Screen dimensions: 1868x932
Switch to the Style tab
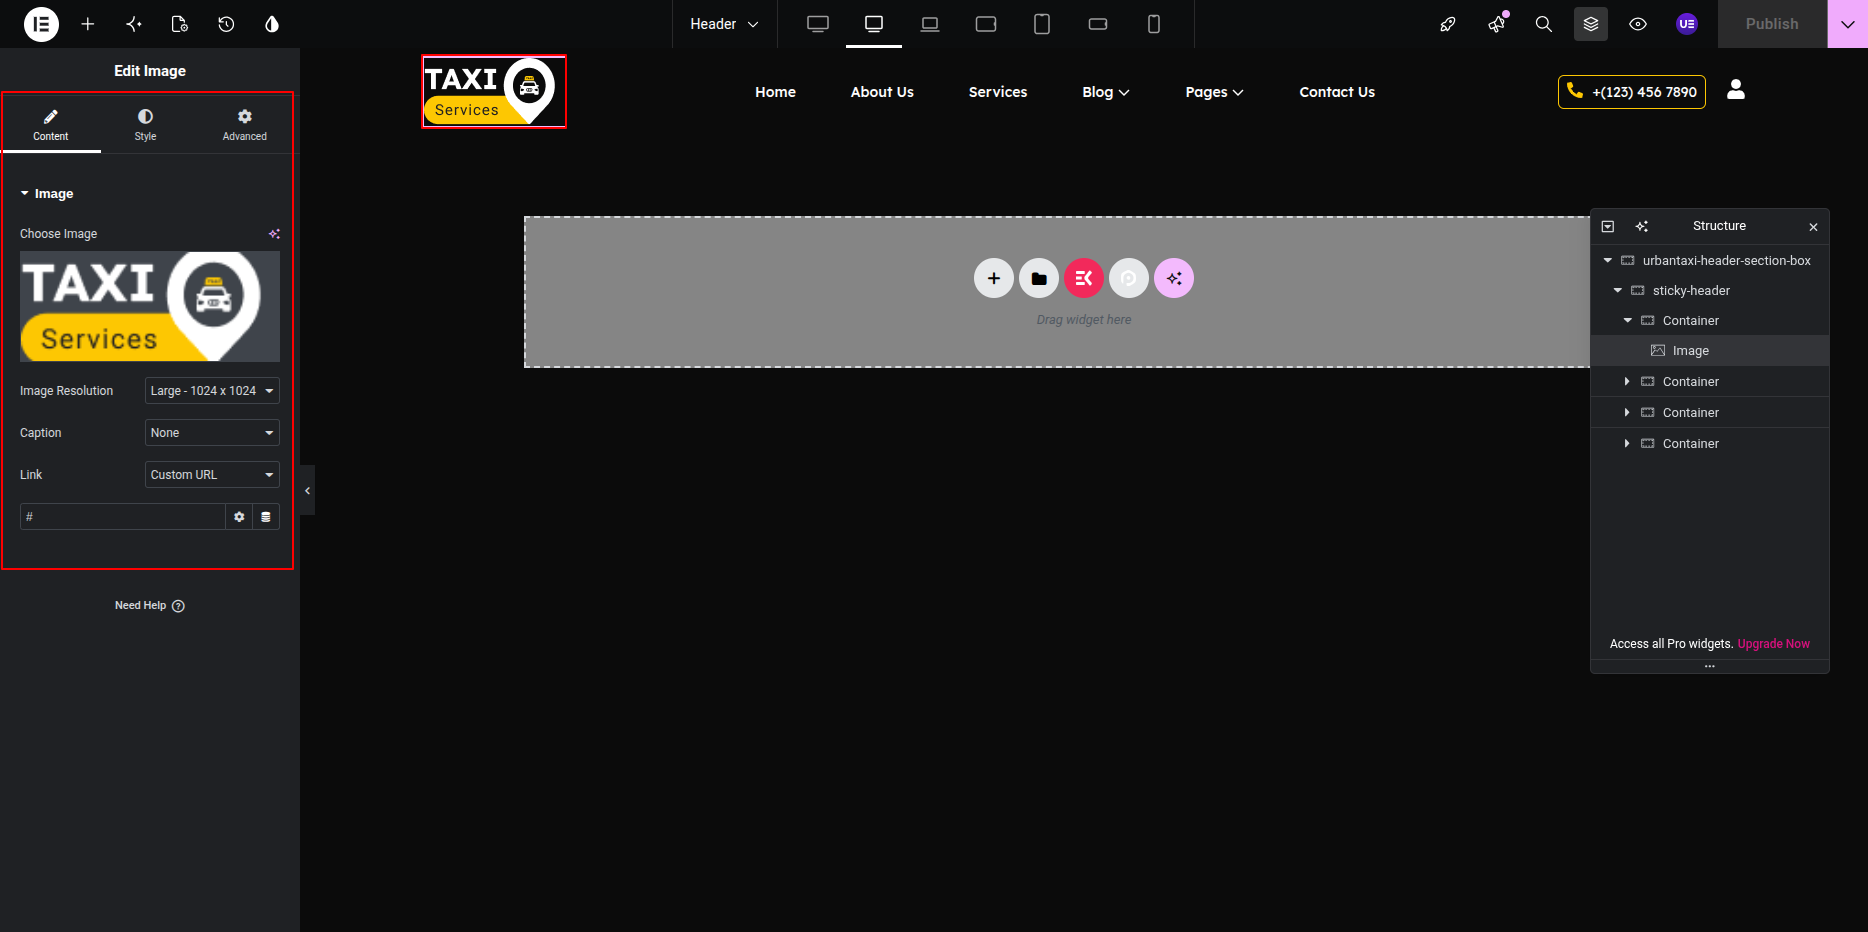click(146, 125)
